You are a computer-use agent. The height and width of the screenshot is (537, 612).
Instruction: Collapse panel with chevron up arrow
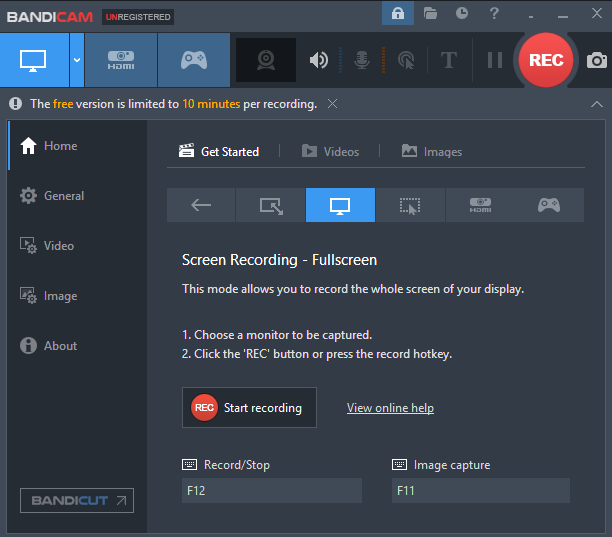[x=597, y=104]
